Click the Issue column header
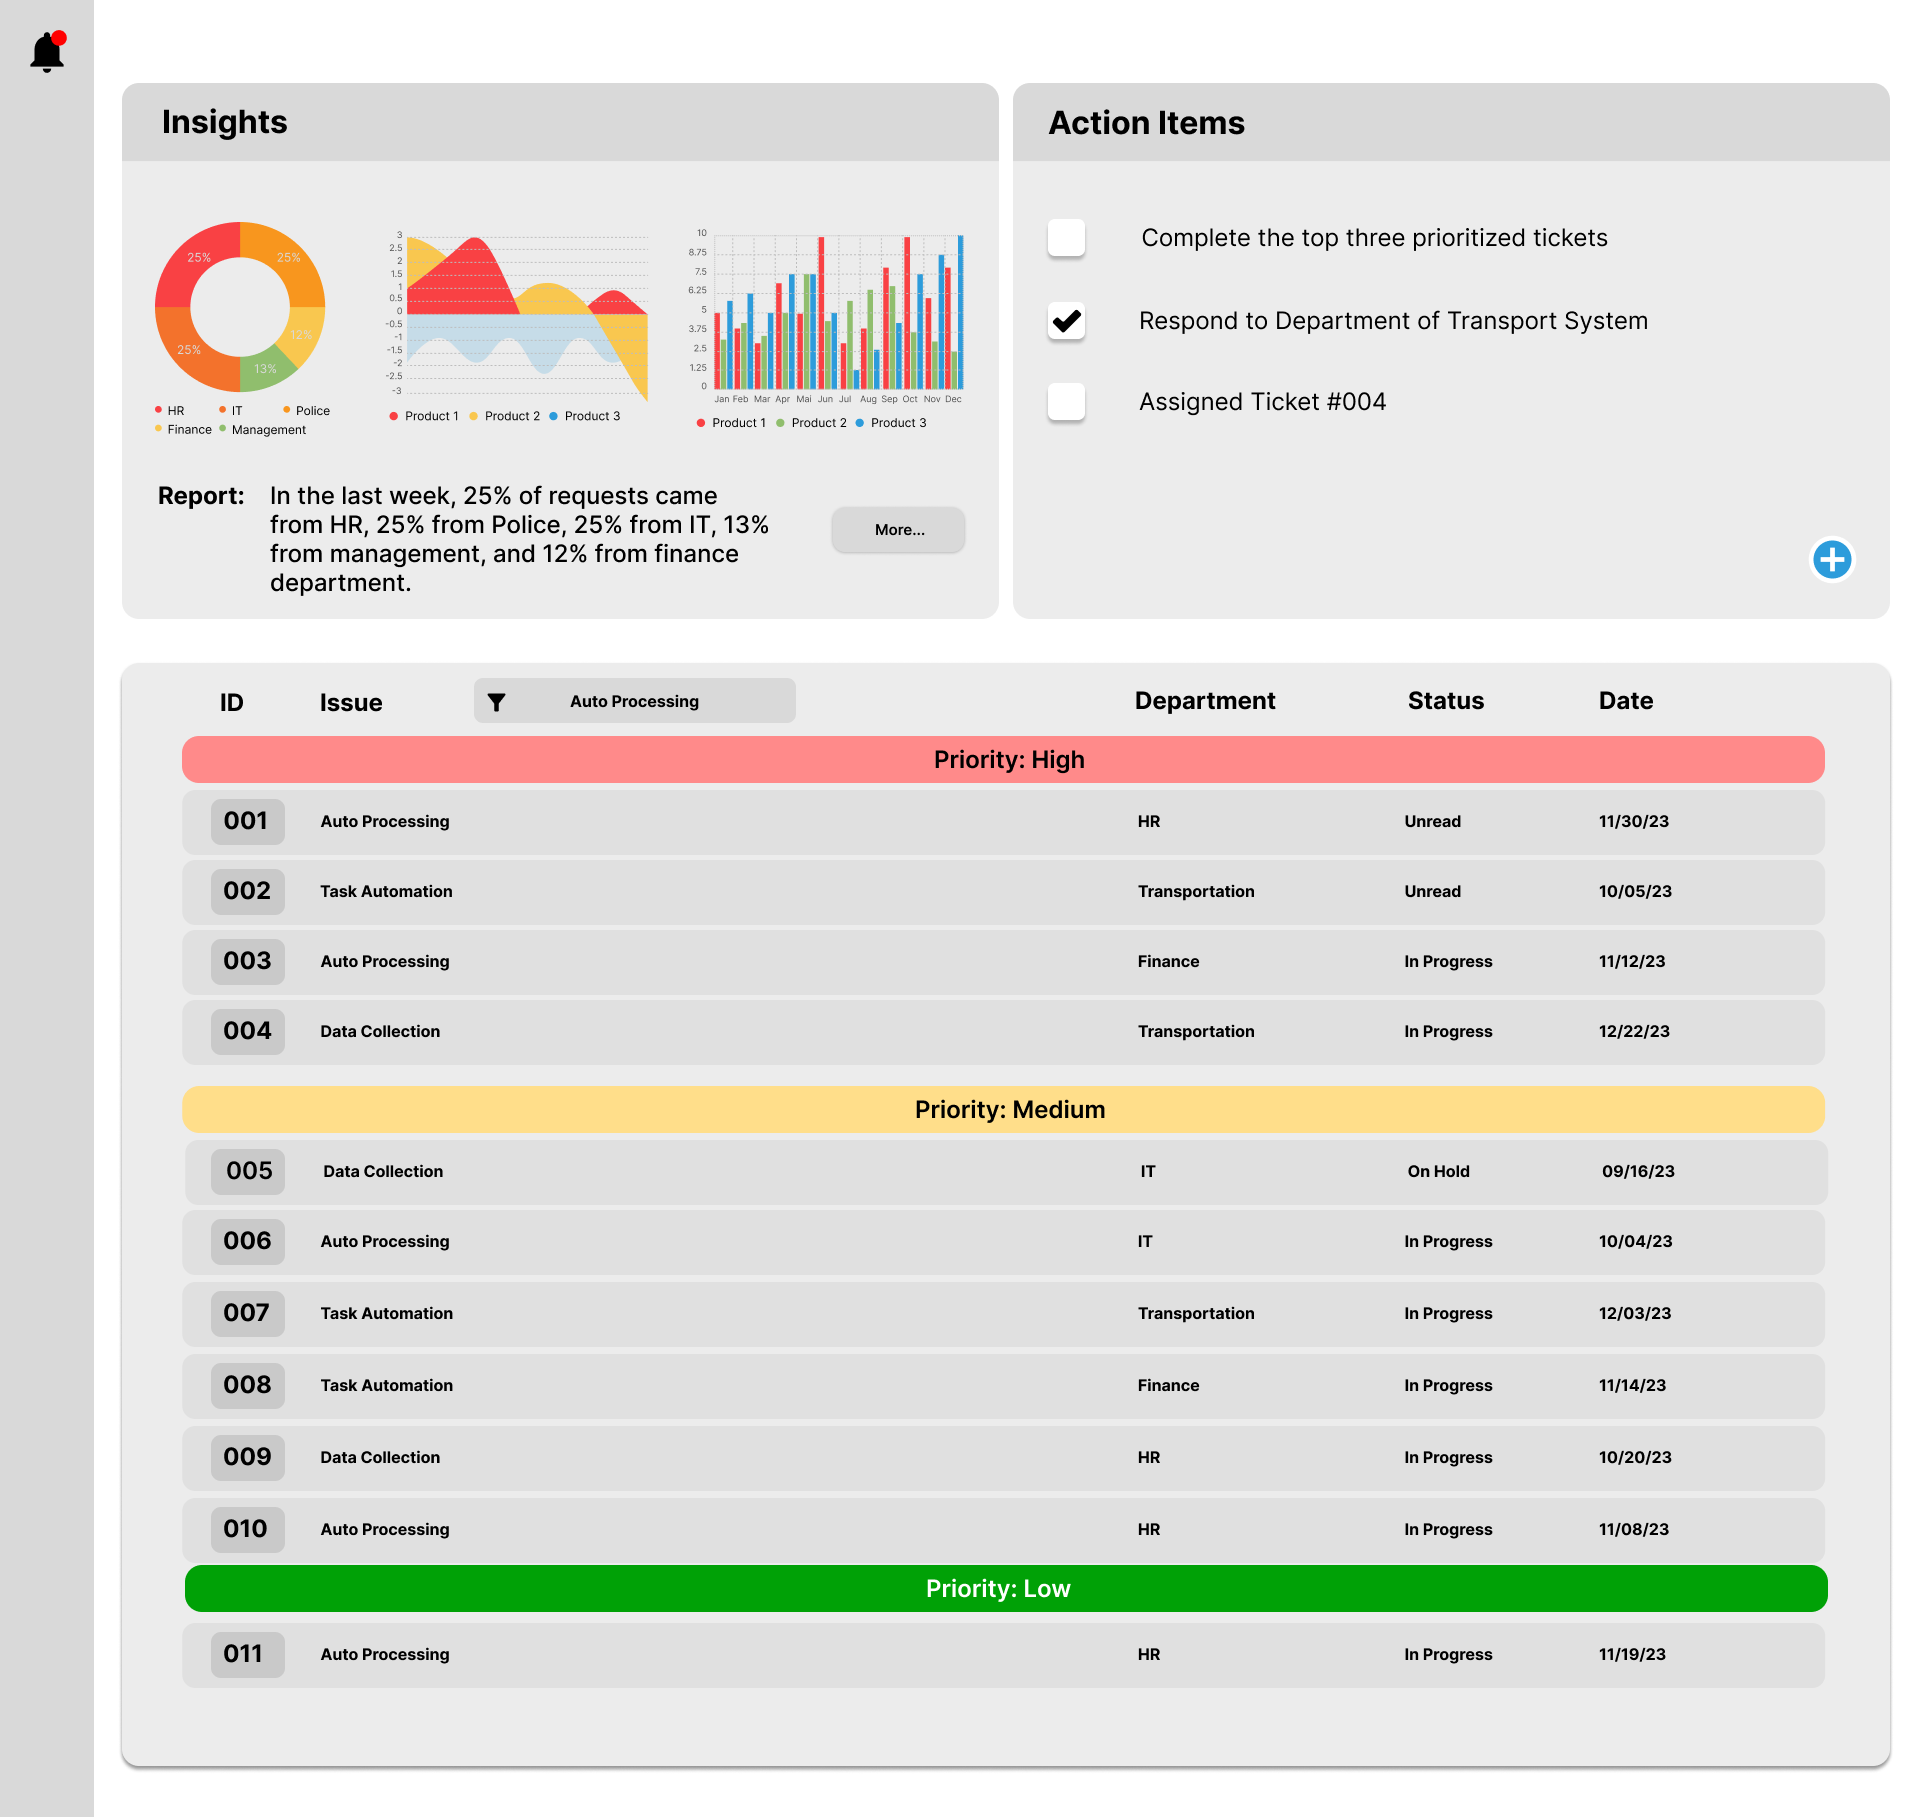Image resolution: width=1920 pixels, height=1817 pixels. 351,703
